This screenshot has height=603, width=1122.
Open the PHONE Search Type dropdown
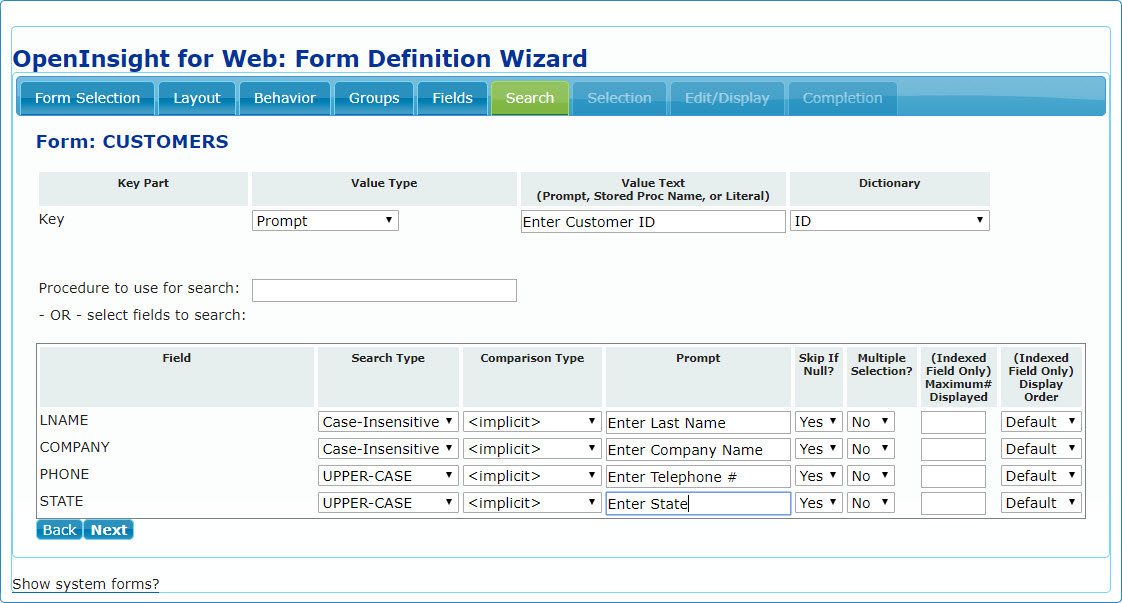(x=388, y=476)
